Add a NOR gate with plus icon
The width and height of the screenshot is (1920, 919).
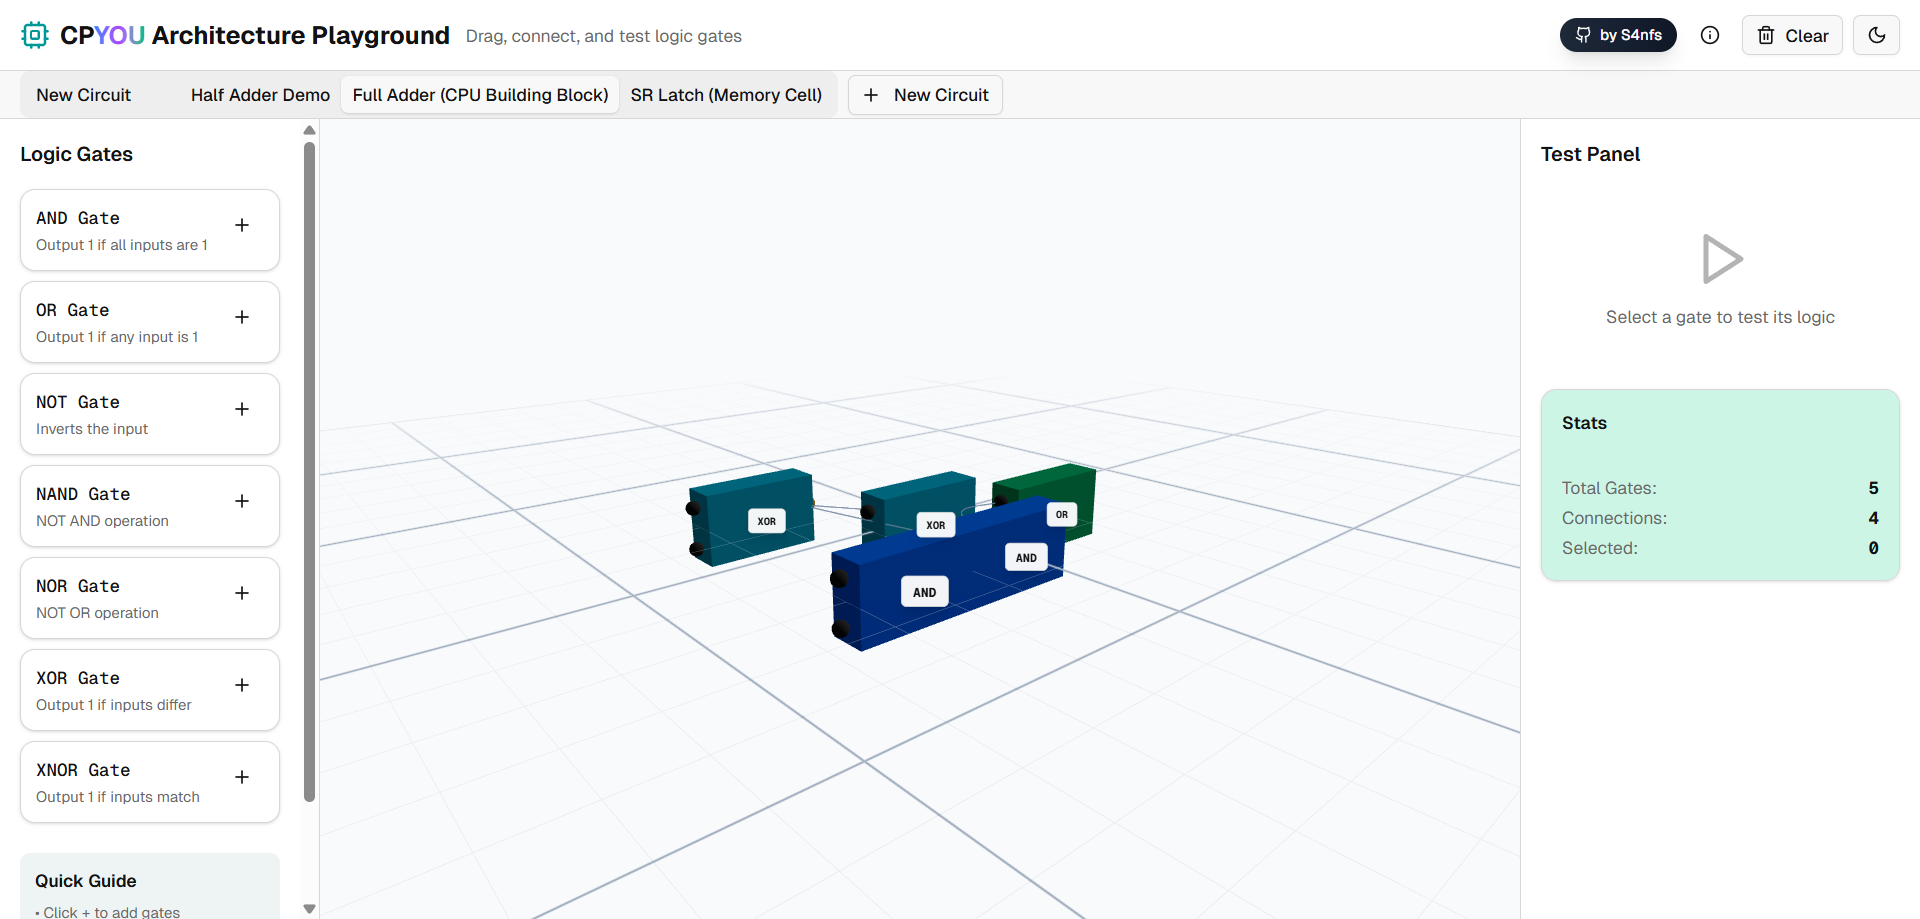pyautogui.click(x=242, y=594)
